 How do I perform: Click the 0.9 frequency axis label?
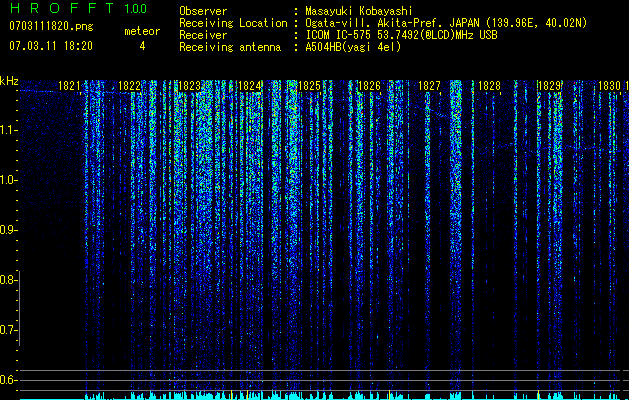[8, 230]
